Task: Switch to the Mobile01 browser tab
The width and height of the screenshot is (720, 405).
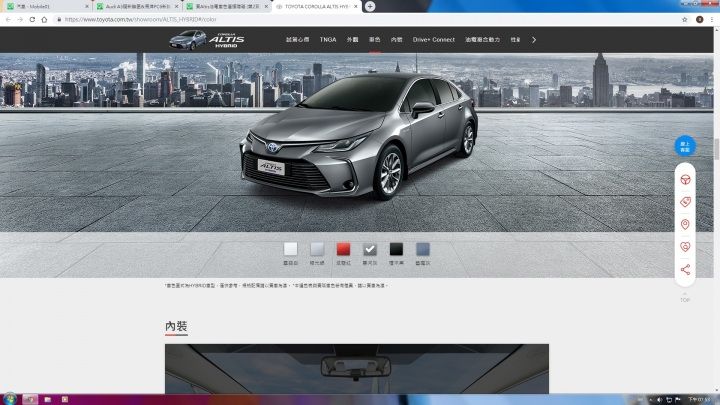Action: tap(46, 6)
